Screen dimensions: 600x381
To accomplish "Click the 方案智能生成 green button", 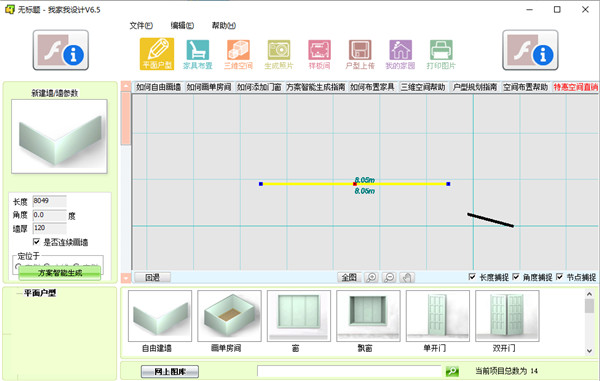I will 60,273.
